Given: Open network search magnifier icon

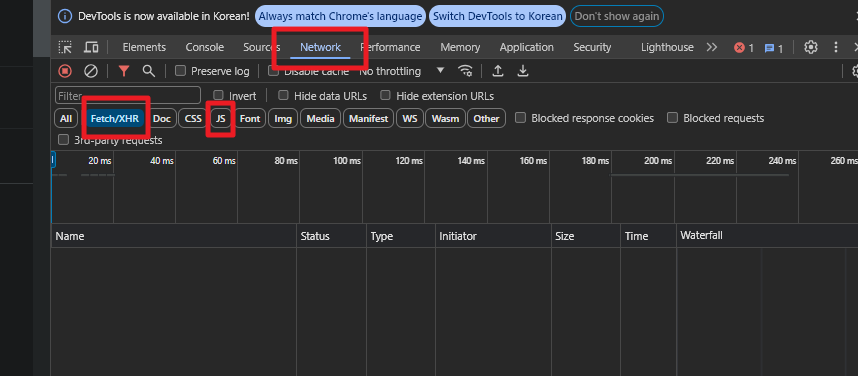Looking at the screenshot, I should tap(148, 71).
